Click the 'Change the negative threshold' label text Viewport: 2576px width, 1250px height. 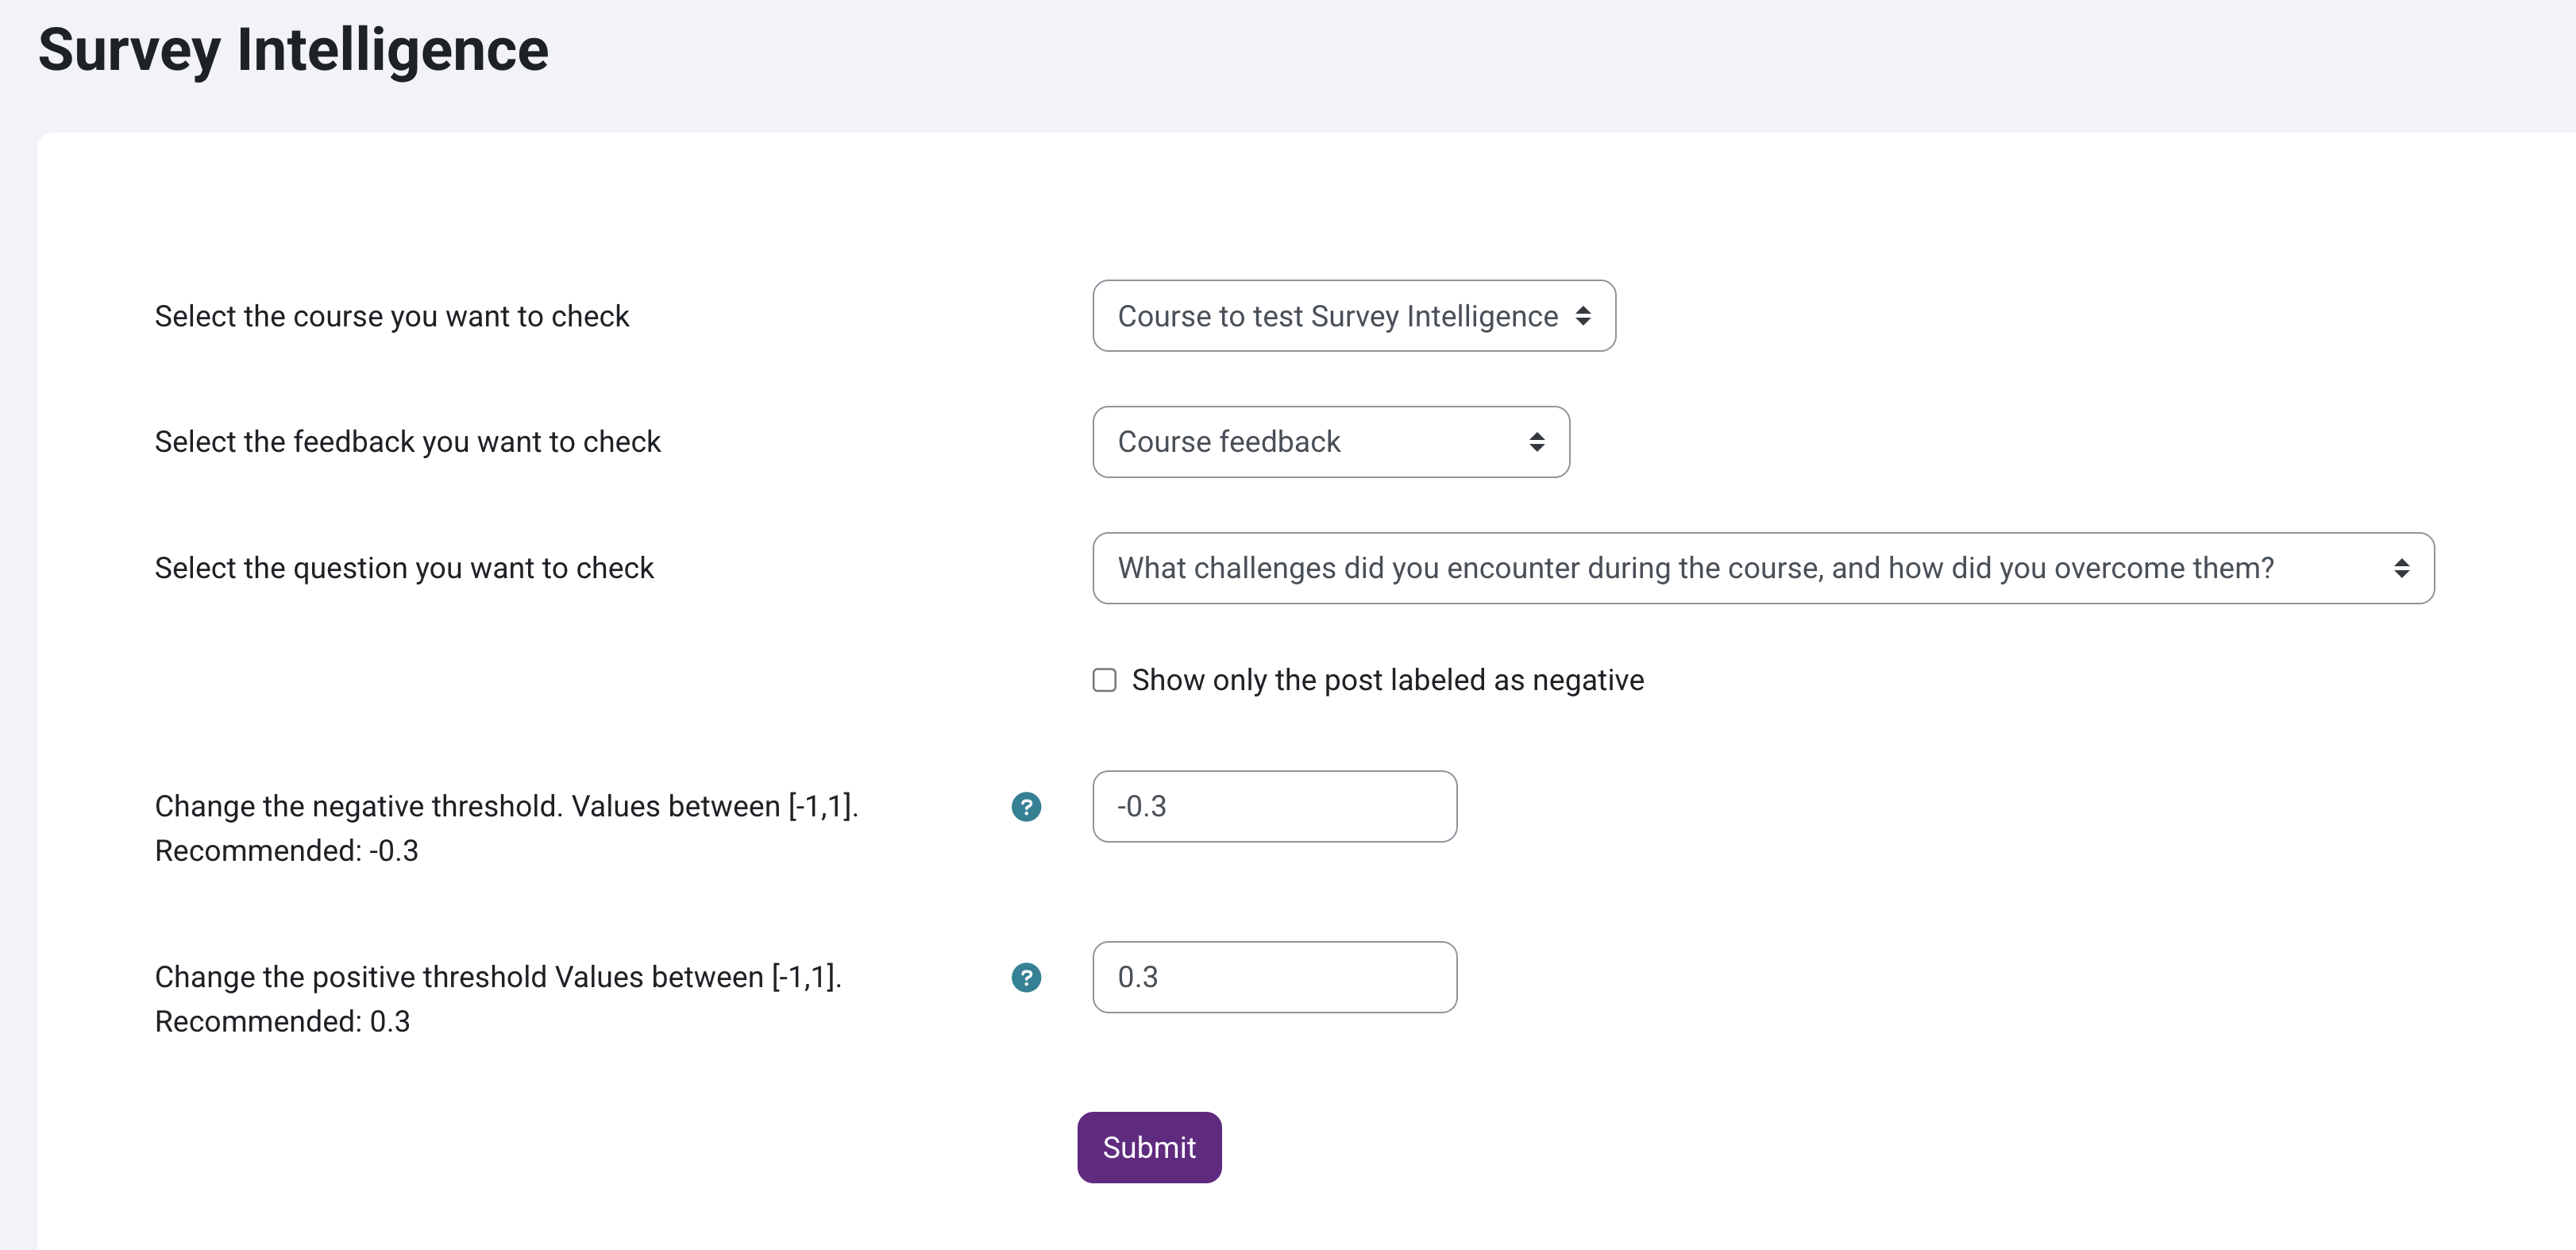click(506, 806)
